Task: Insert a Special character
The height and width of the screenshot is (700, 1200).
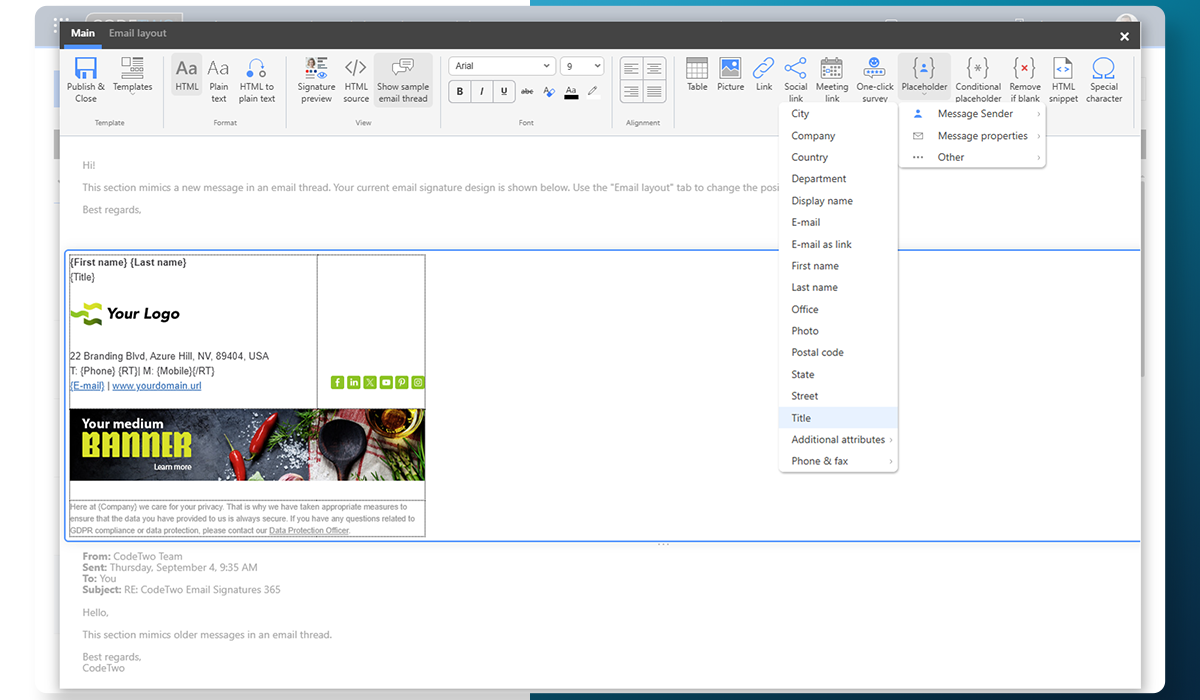Action: (x=1103, y=79)
